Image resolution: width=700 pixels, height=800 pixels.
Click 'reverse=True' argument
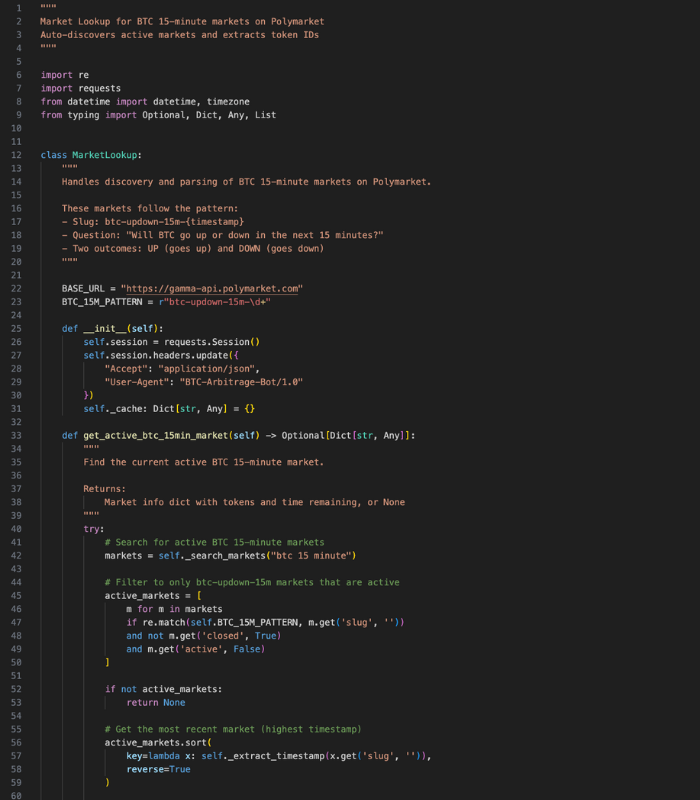(158, 769)
